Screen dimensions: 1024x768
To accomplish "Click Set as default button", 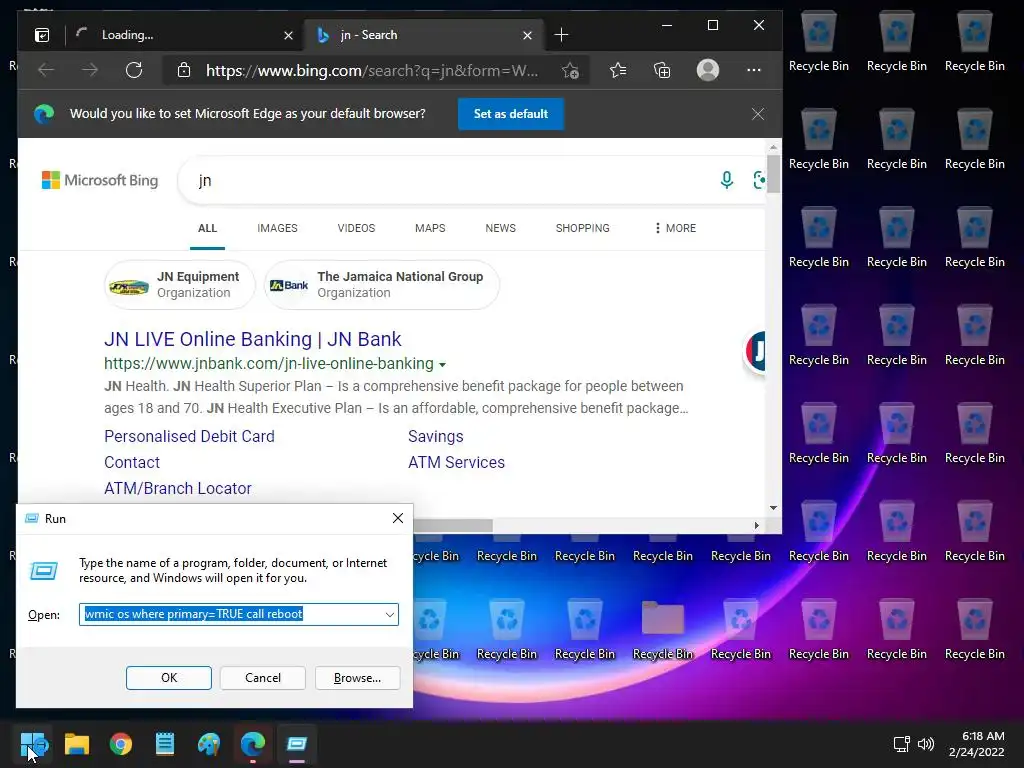I will pos(511,114).
